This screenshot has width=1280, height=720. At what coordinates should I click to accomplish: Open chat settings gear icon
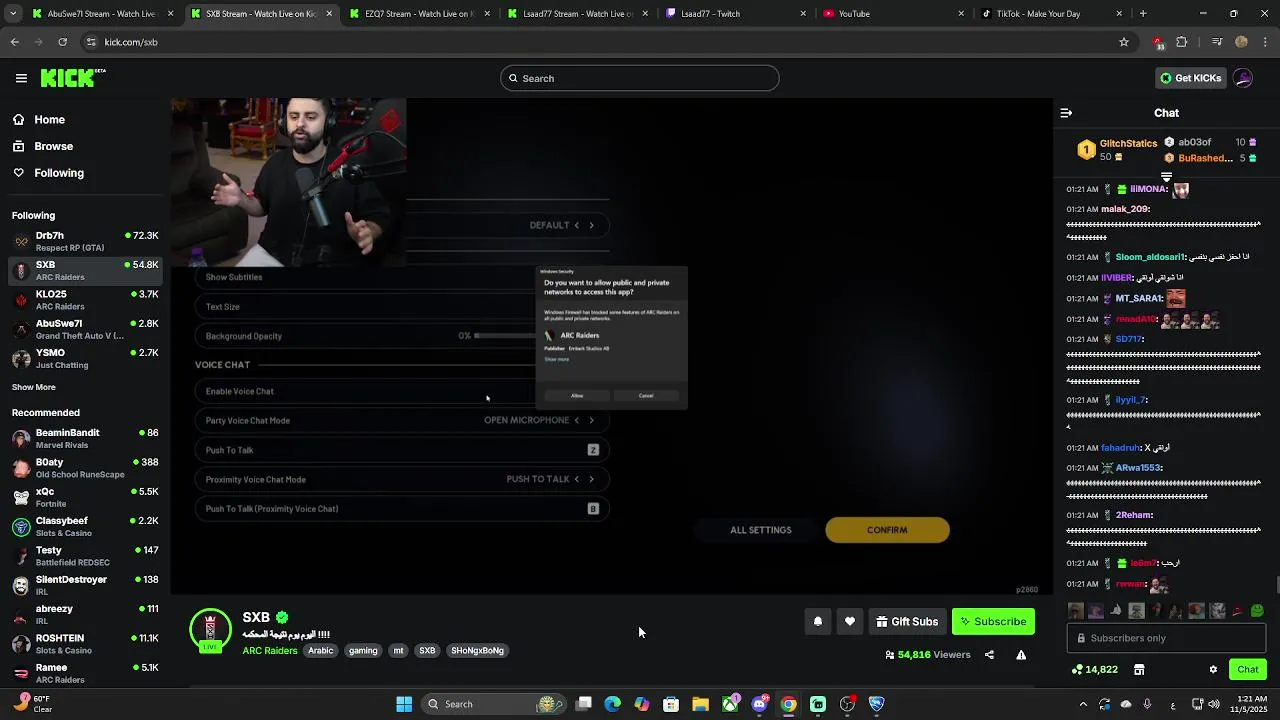1213,670
